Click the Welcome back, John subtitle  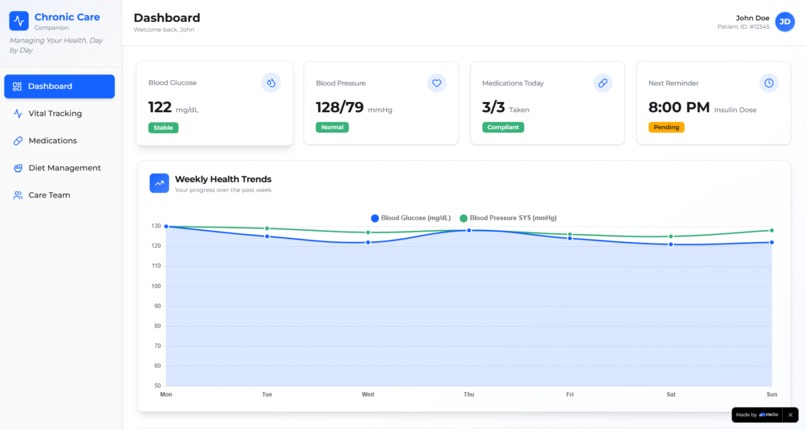click(x=163, y=30)
